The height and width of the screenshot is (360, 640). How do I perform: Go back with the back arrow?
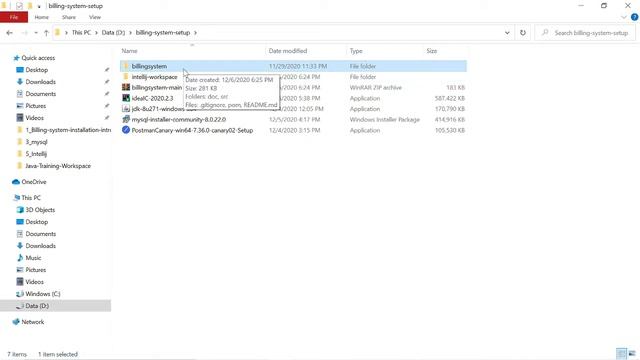[x=9, y=33]
